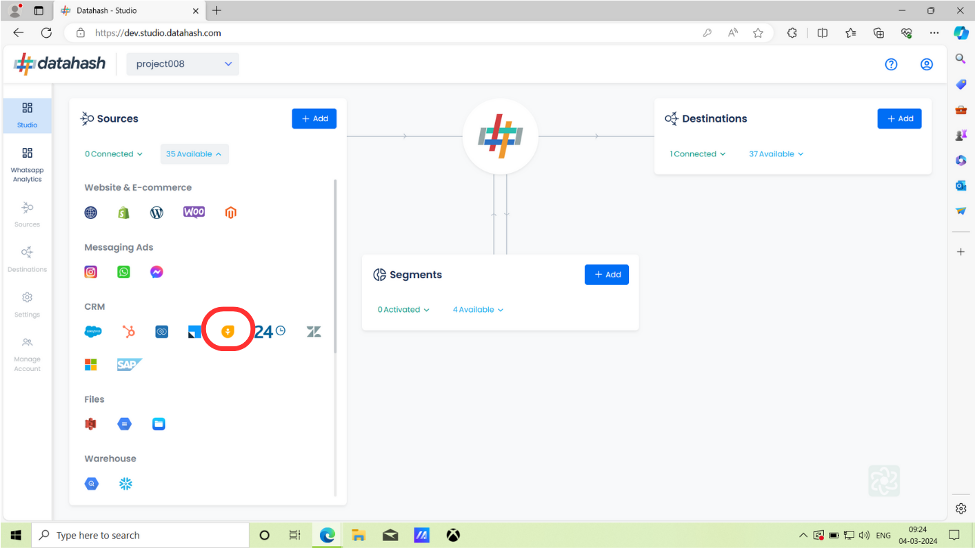977x550 pixels.
Task: Expand the 0 Activated segments list
Action: pyautogui.click(x=403, y=310)
